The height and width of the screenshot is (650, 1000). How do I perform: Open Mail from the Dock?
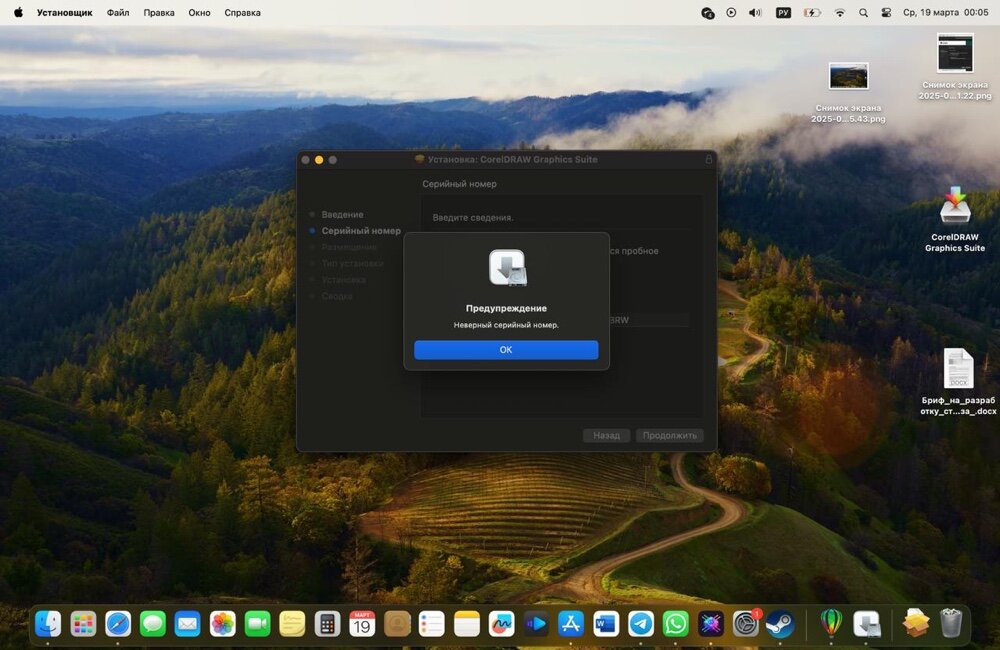click(x=188, y=624)
